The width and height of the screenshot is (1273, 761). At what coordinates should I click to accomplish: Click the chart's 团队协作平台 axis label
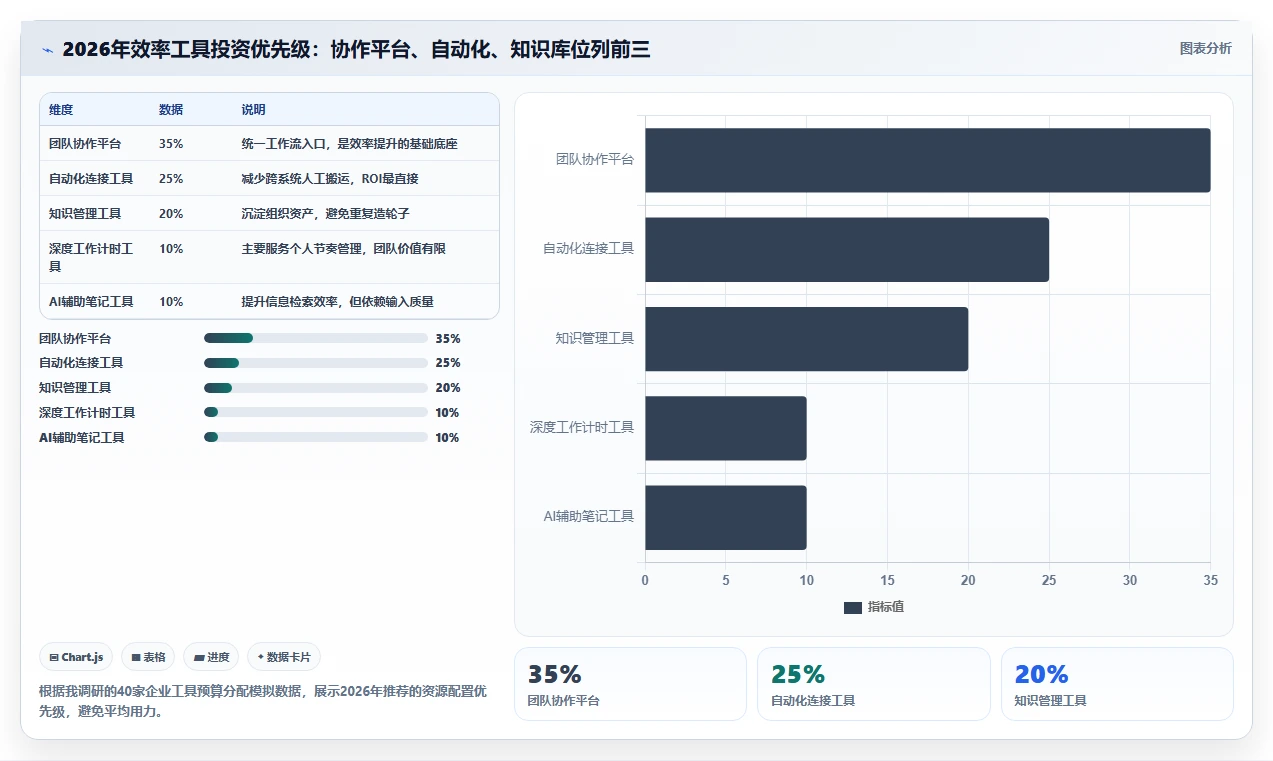pos(595,159)
